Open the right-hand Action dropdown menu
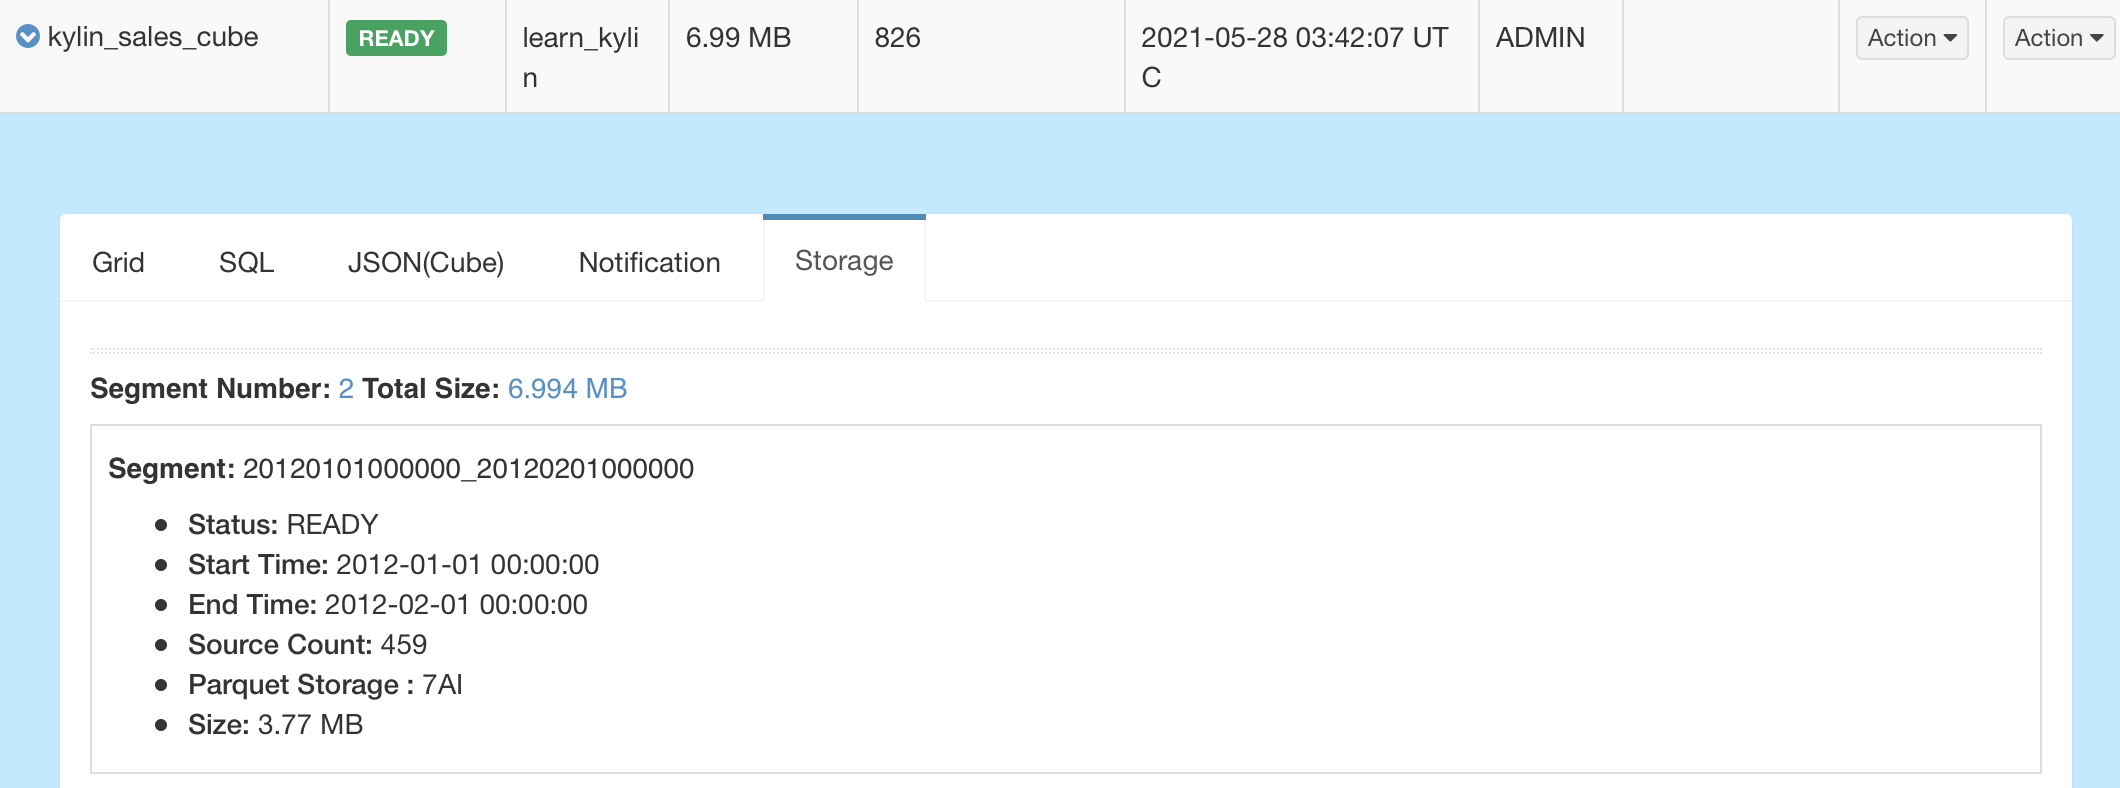2120x788 pixels. pyautogui.click(x=2058, y=38)
